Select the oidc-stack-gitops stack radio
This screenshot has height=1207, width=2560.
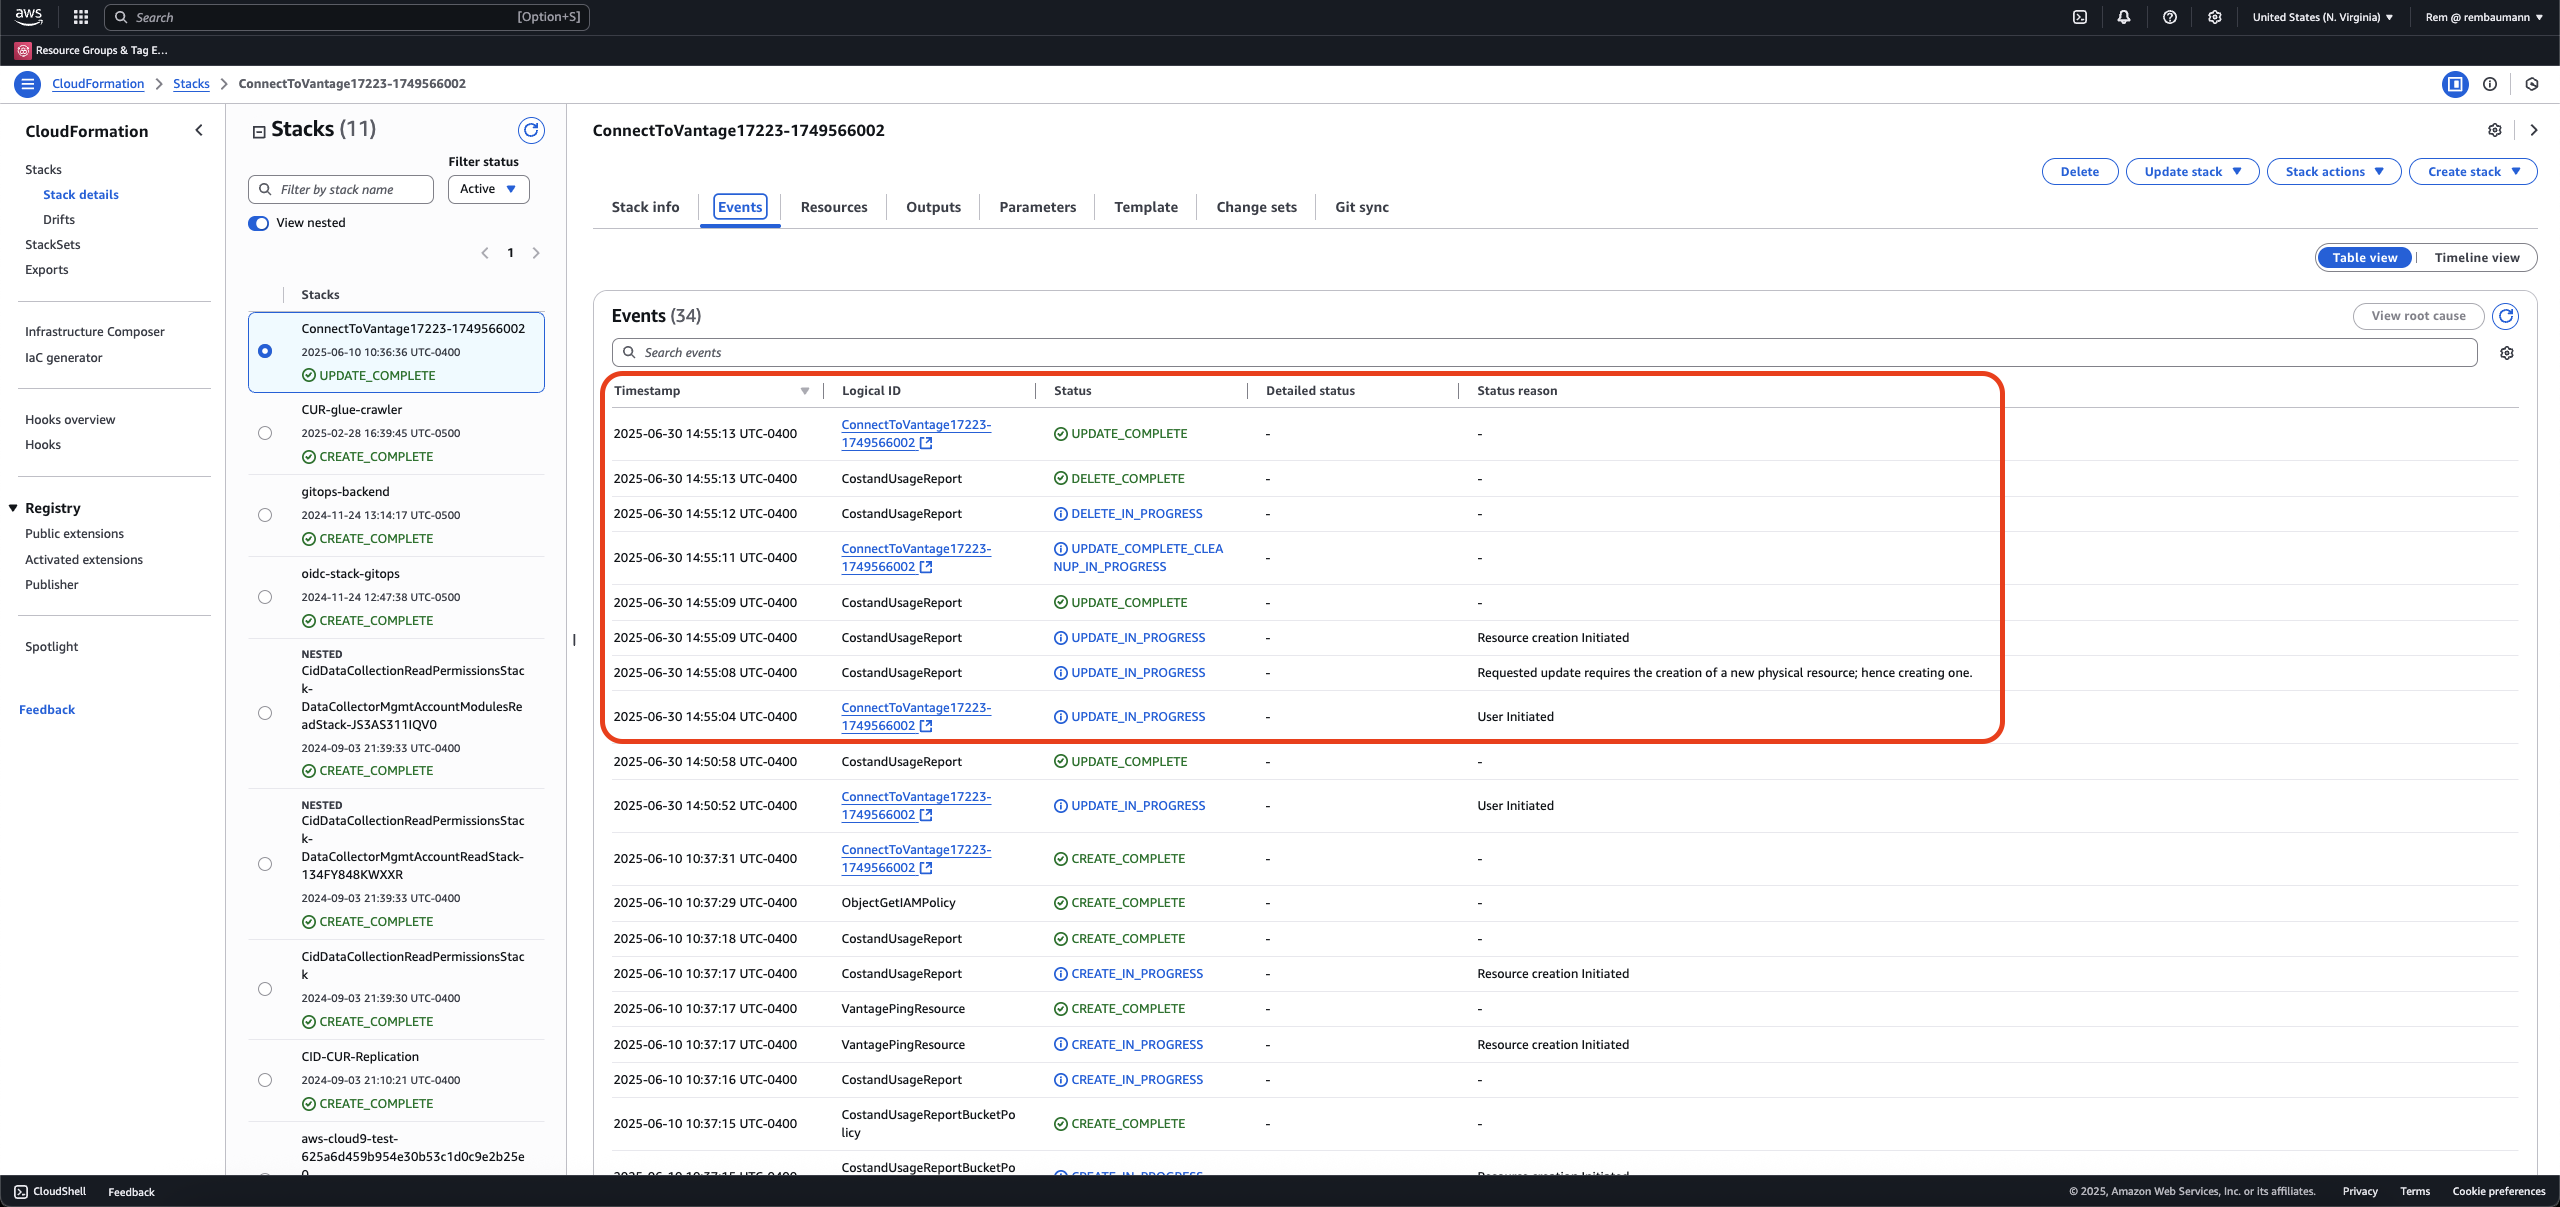(265, 597)
